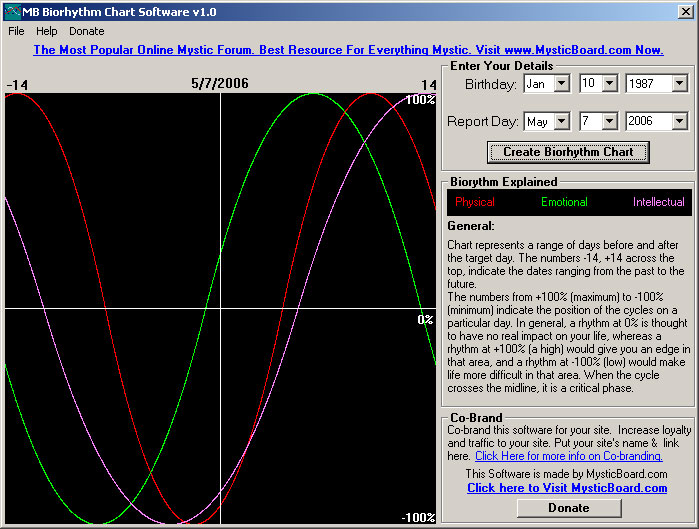Screen dimensions: 699x529
Task: Follow the MysticBoard.com forum banner link
Action: tap(349, 50)
